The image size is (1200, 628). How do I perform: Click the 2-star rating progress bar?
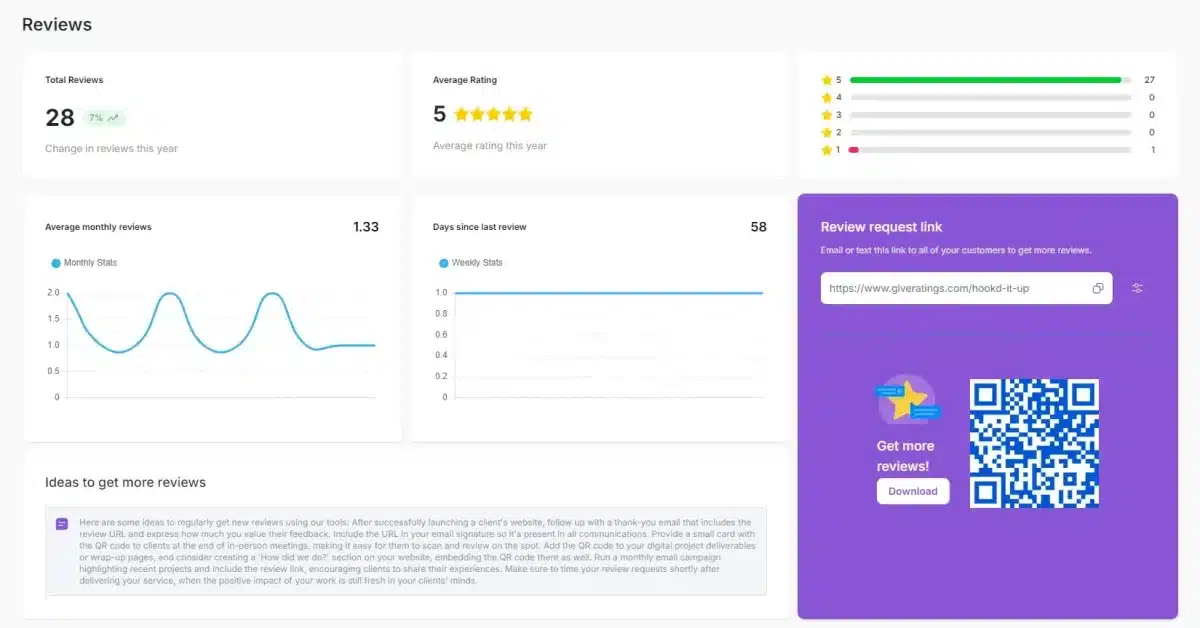tap(990, 133)
